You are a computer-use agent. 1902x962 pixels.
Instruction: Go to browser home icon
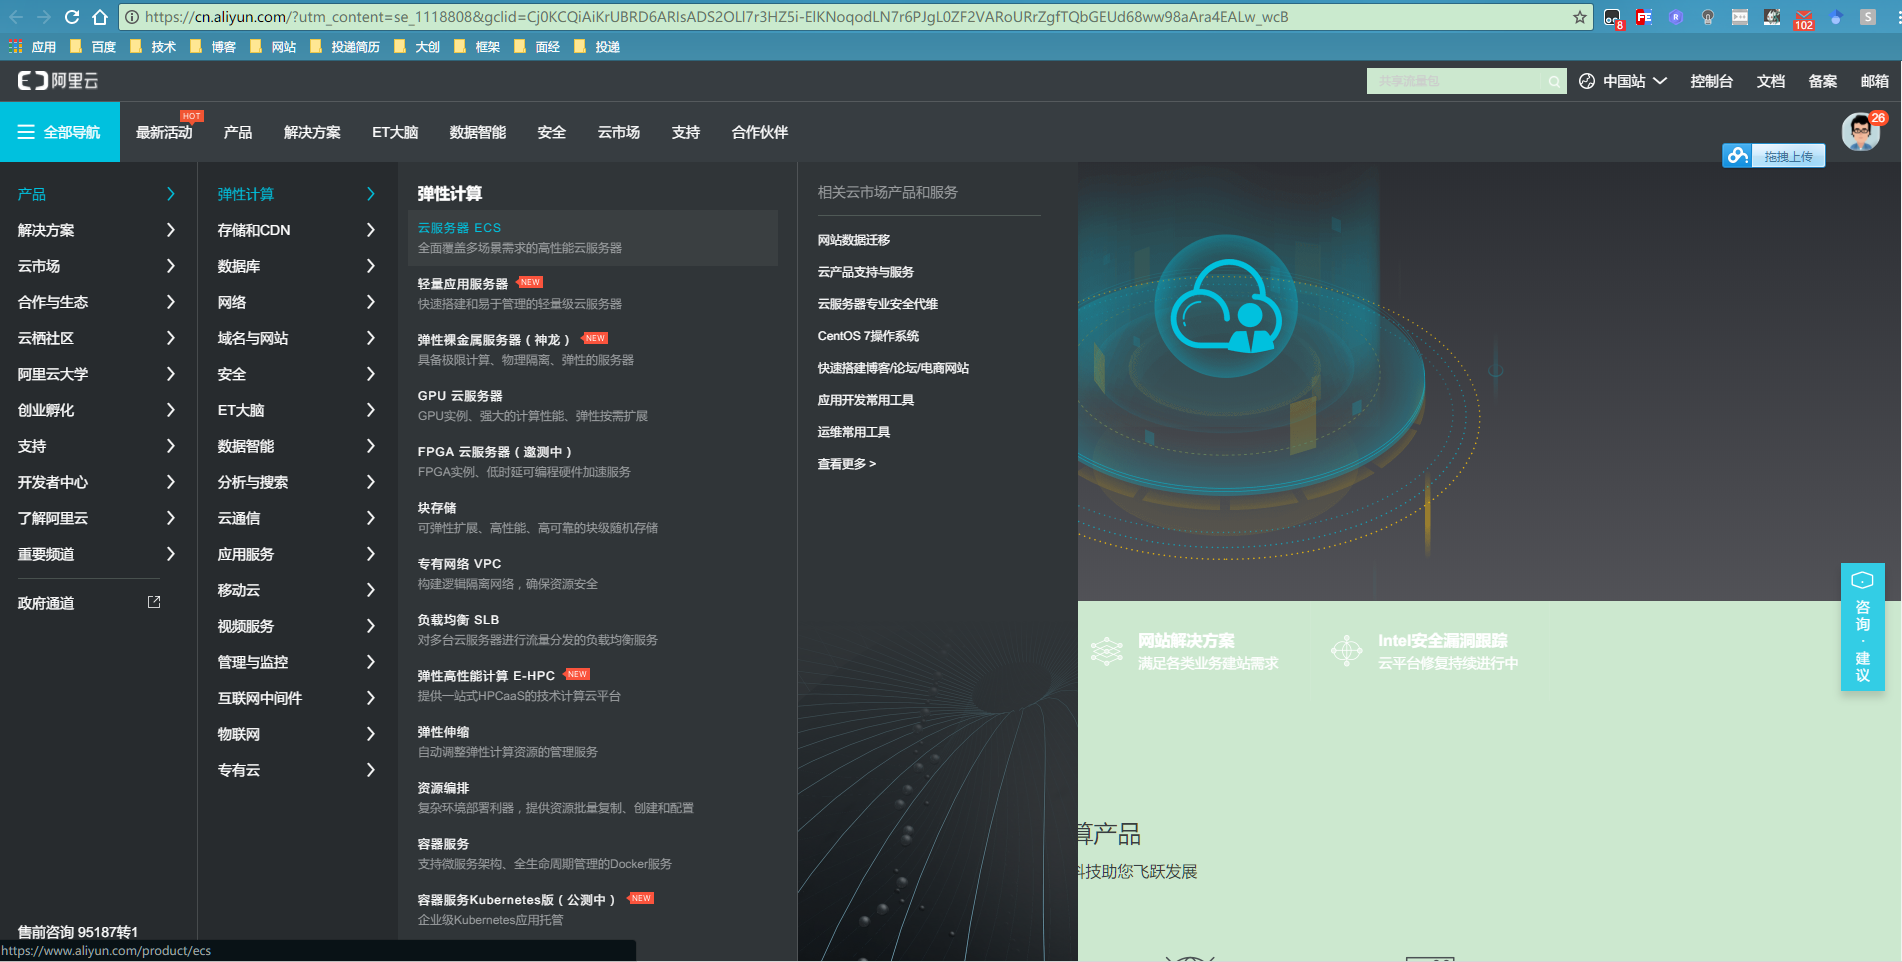100,17
